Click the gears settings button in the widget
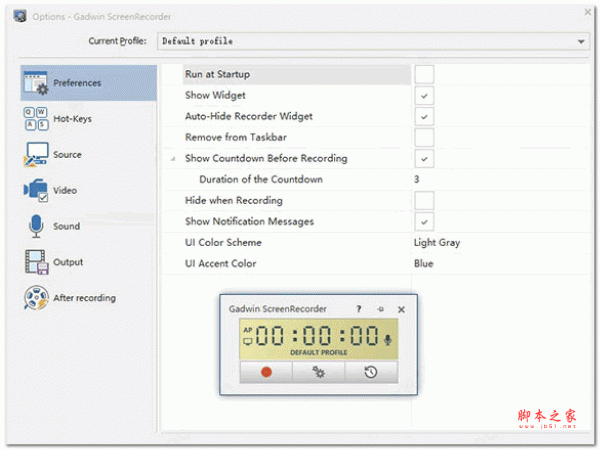The image size is (600, 450). pos(318,372)
